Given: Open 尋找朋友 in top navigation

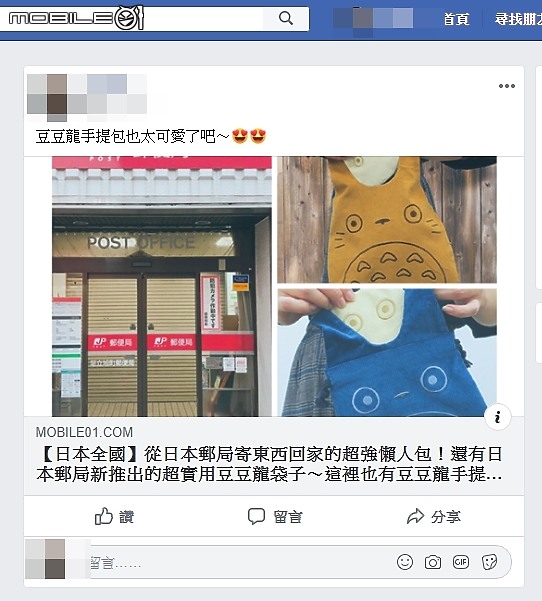Looking at the screenshot, I should (x=518, y=19).
